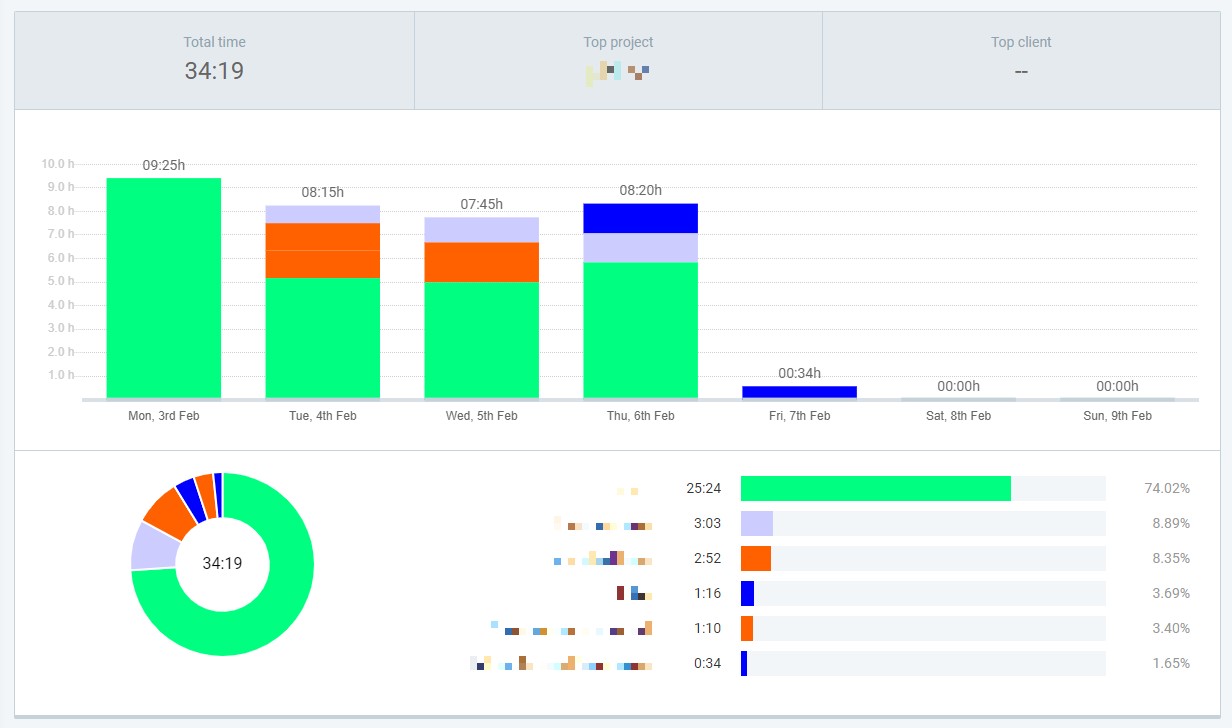Select Monday's green 09:25h bar
1232x728 pixels.
(x=163, y=288)
